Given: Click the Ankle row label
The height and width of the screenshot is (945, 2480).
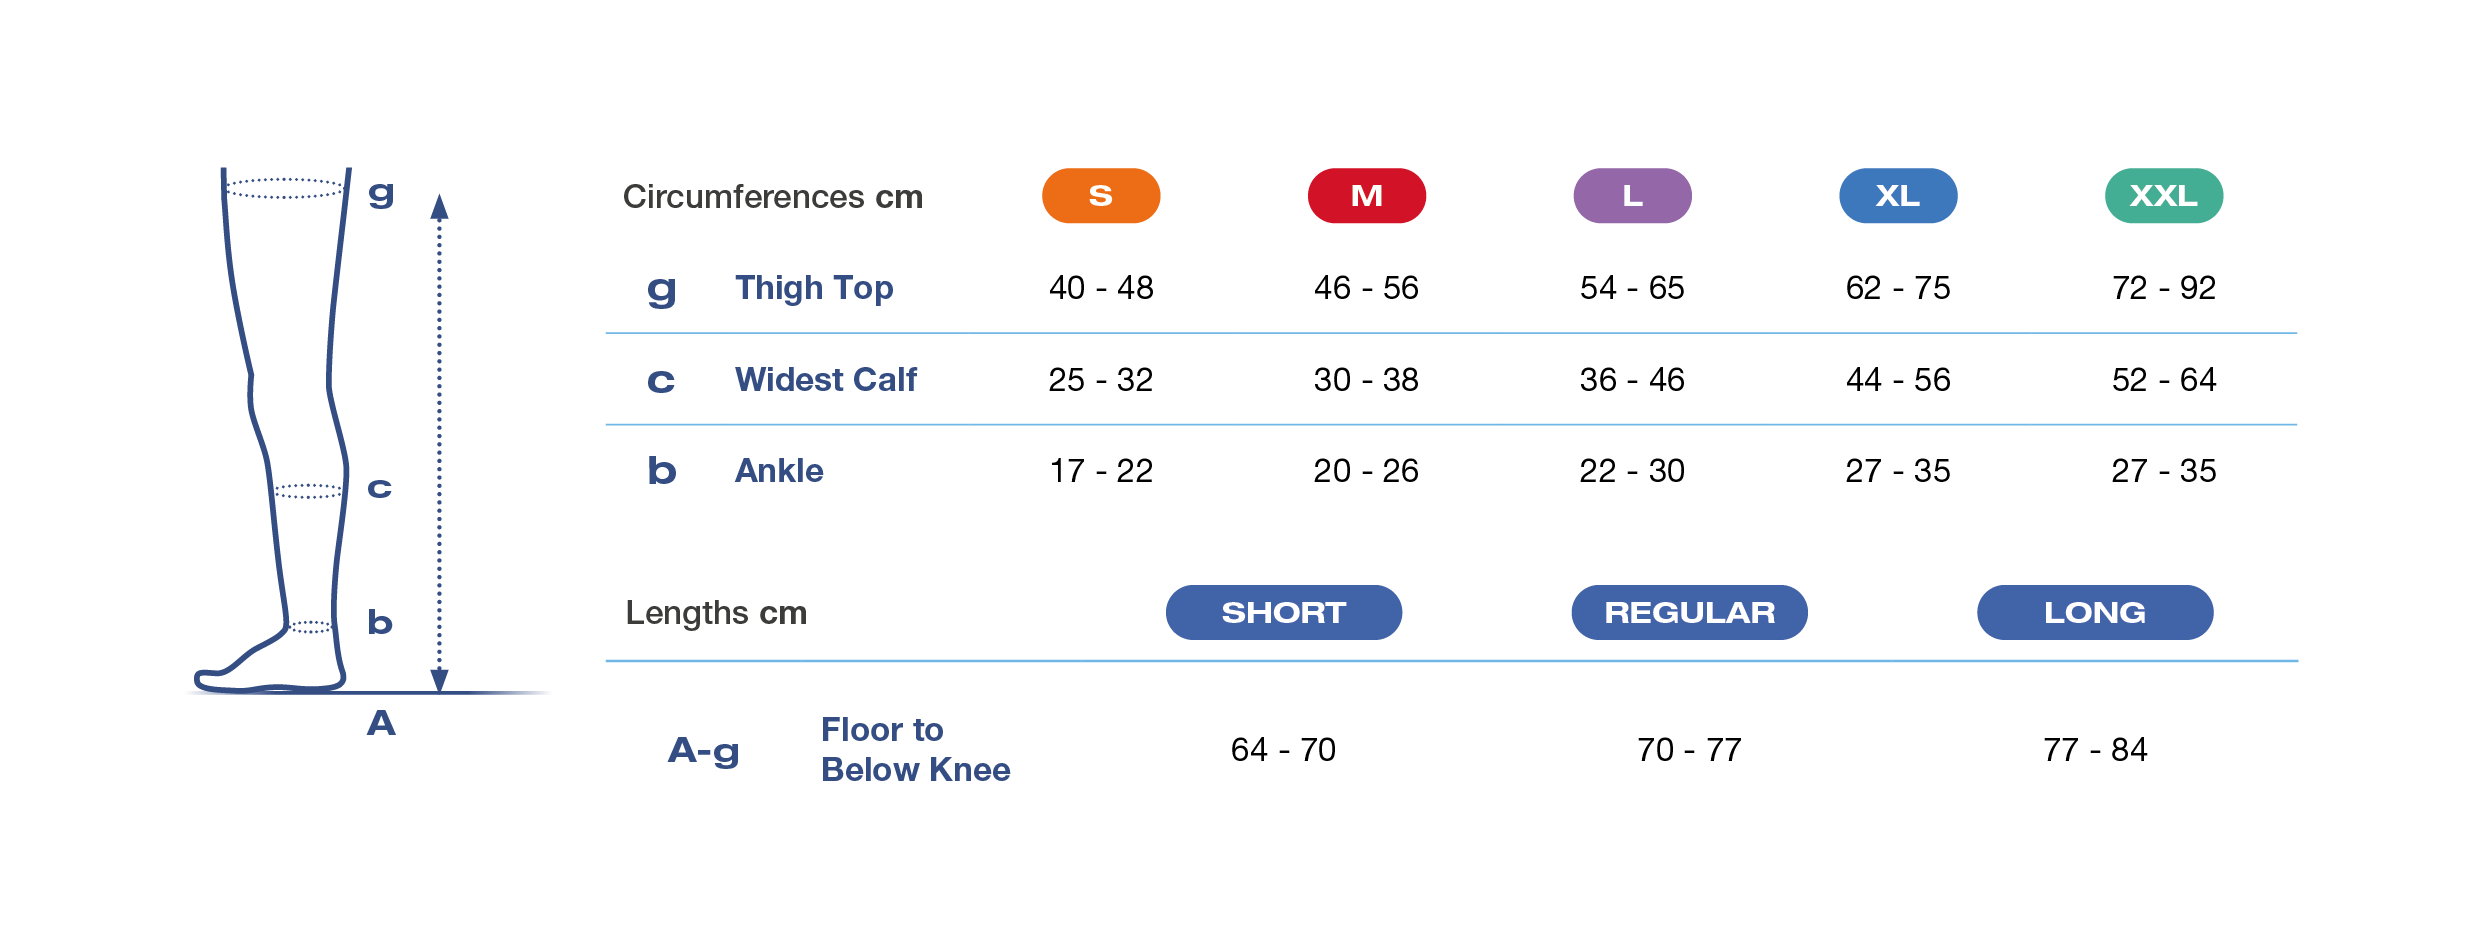Looking at the screenshot, I should tap(779, 471).
